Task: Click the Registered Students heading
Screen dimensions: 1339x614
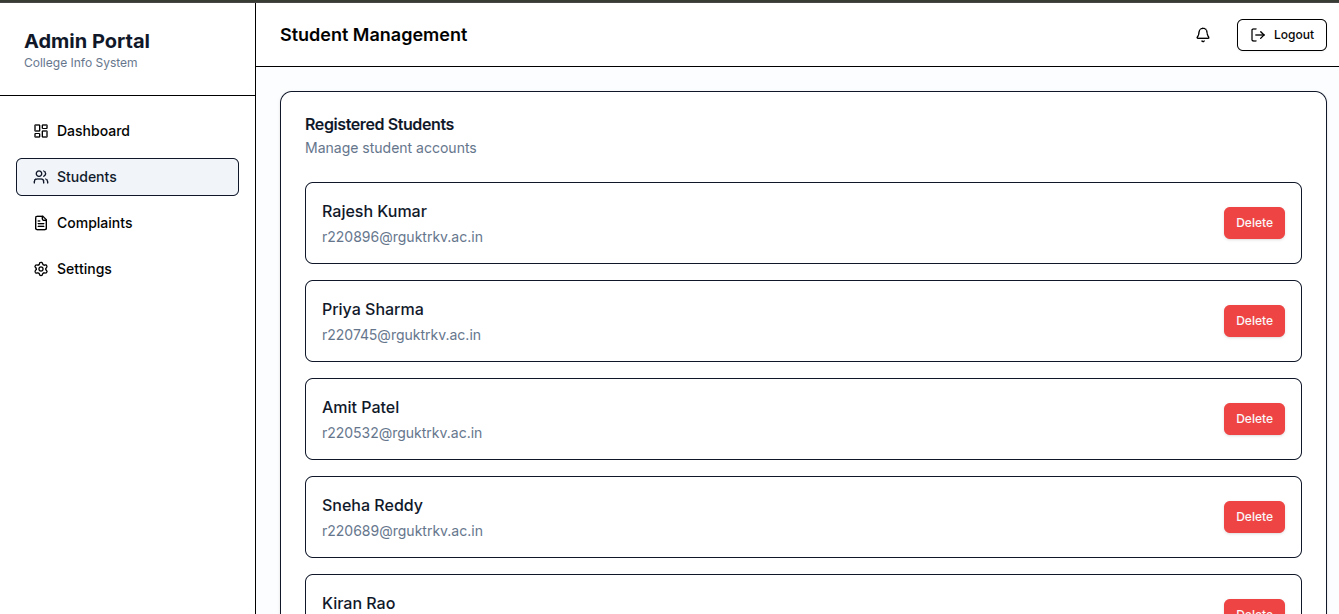Action: tap(379, 124)
